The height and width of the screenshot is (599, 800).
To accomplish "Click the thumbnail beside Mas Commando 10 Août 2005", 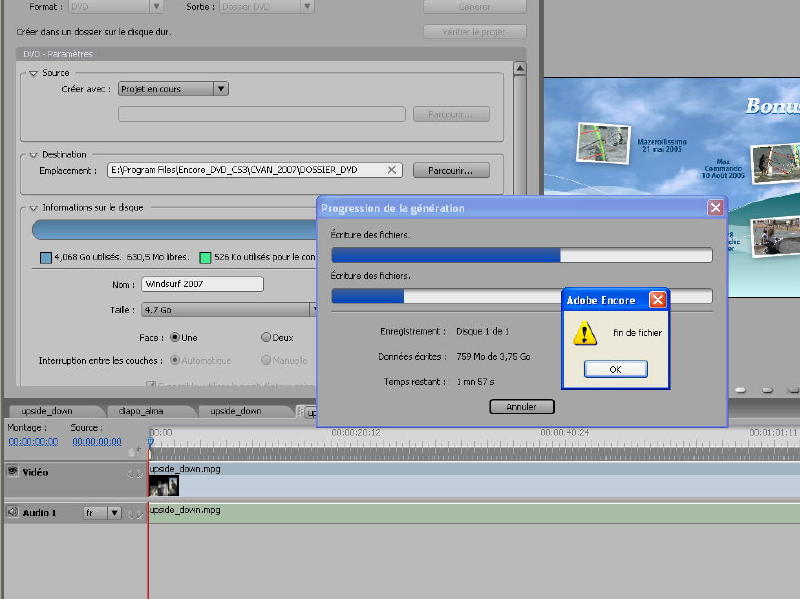I will click(x=776, y=163).
